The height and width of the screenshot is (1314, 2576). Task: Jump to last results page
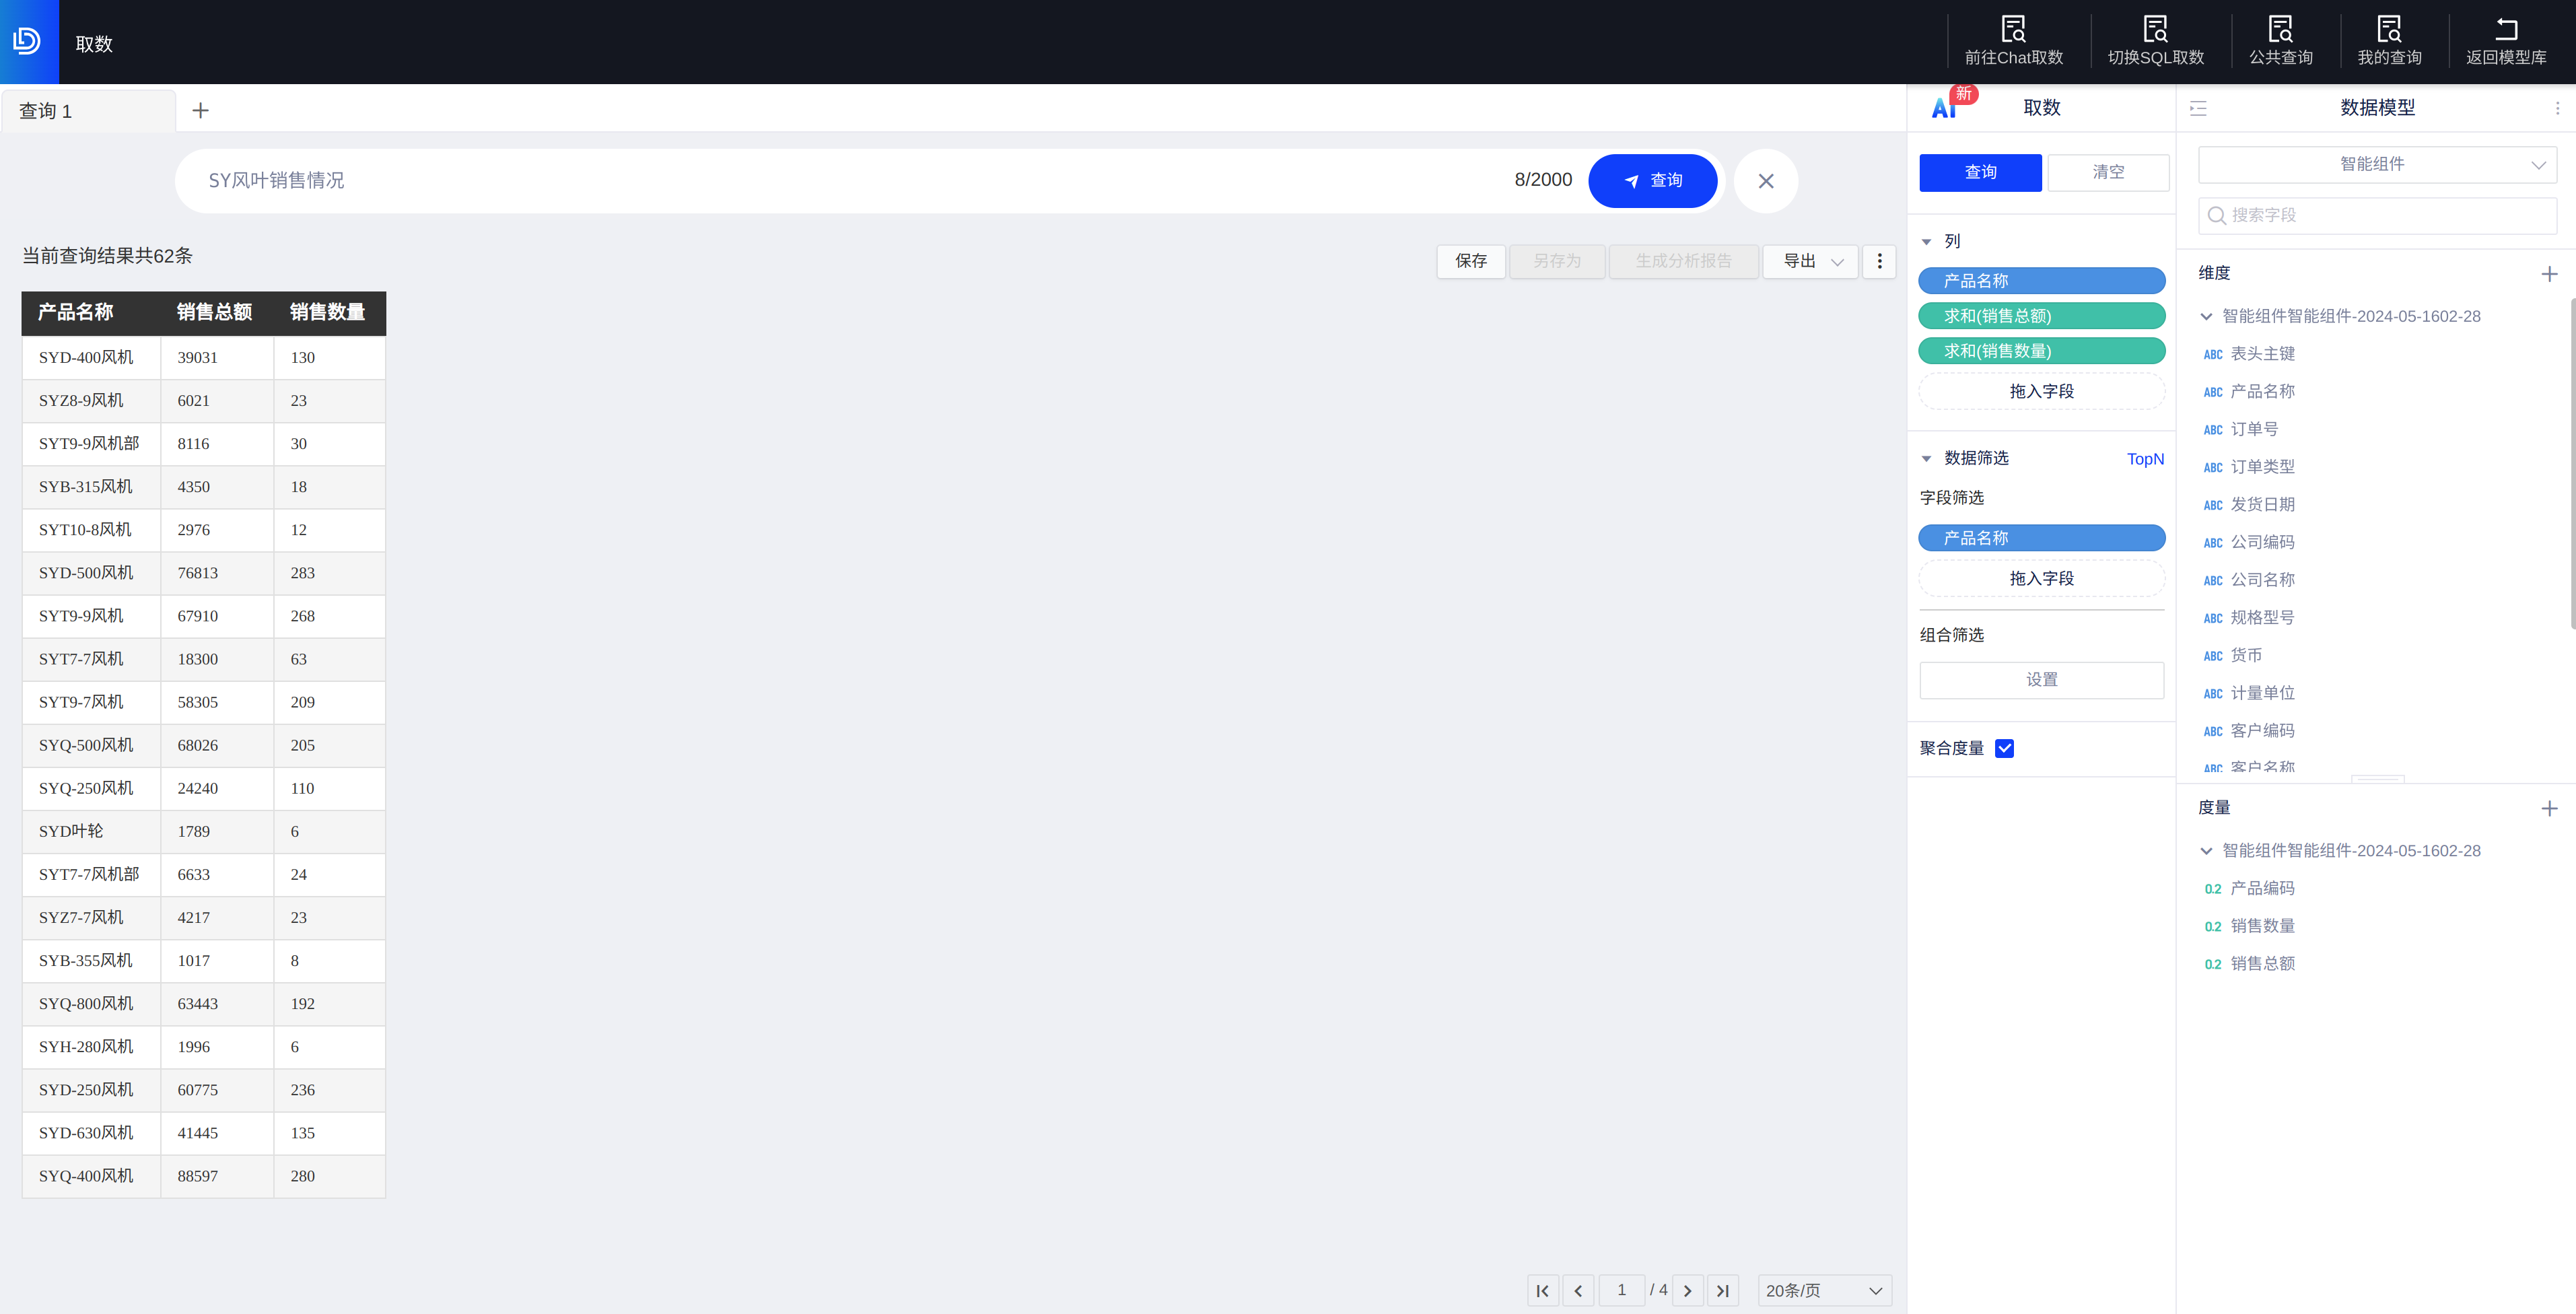[x=1722, y=1290]
